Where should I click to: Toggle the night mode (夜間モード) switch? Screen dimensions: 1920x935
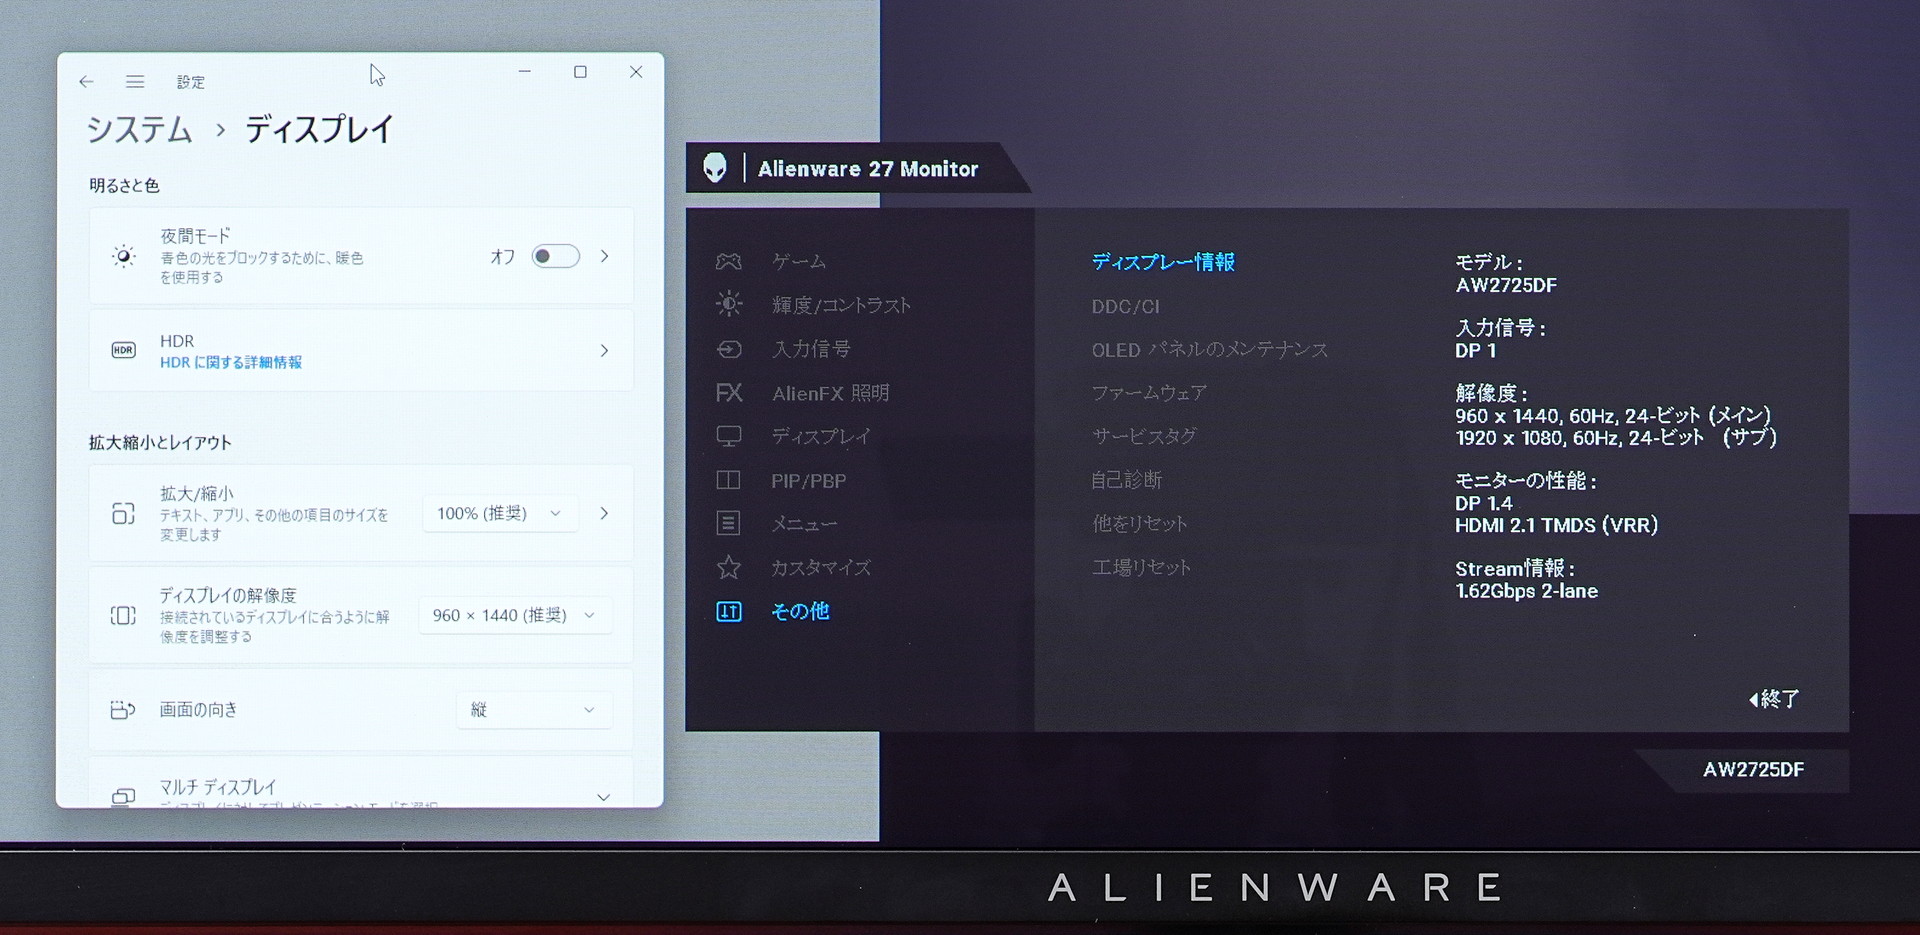click(x=555, y=256)
